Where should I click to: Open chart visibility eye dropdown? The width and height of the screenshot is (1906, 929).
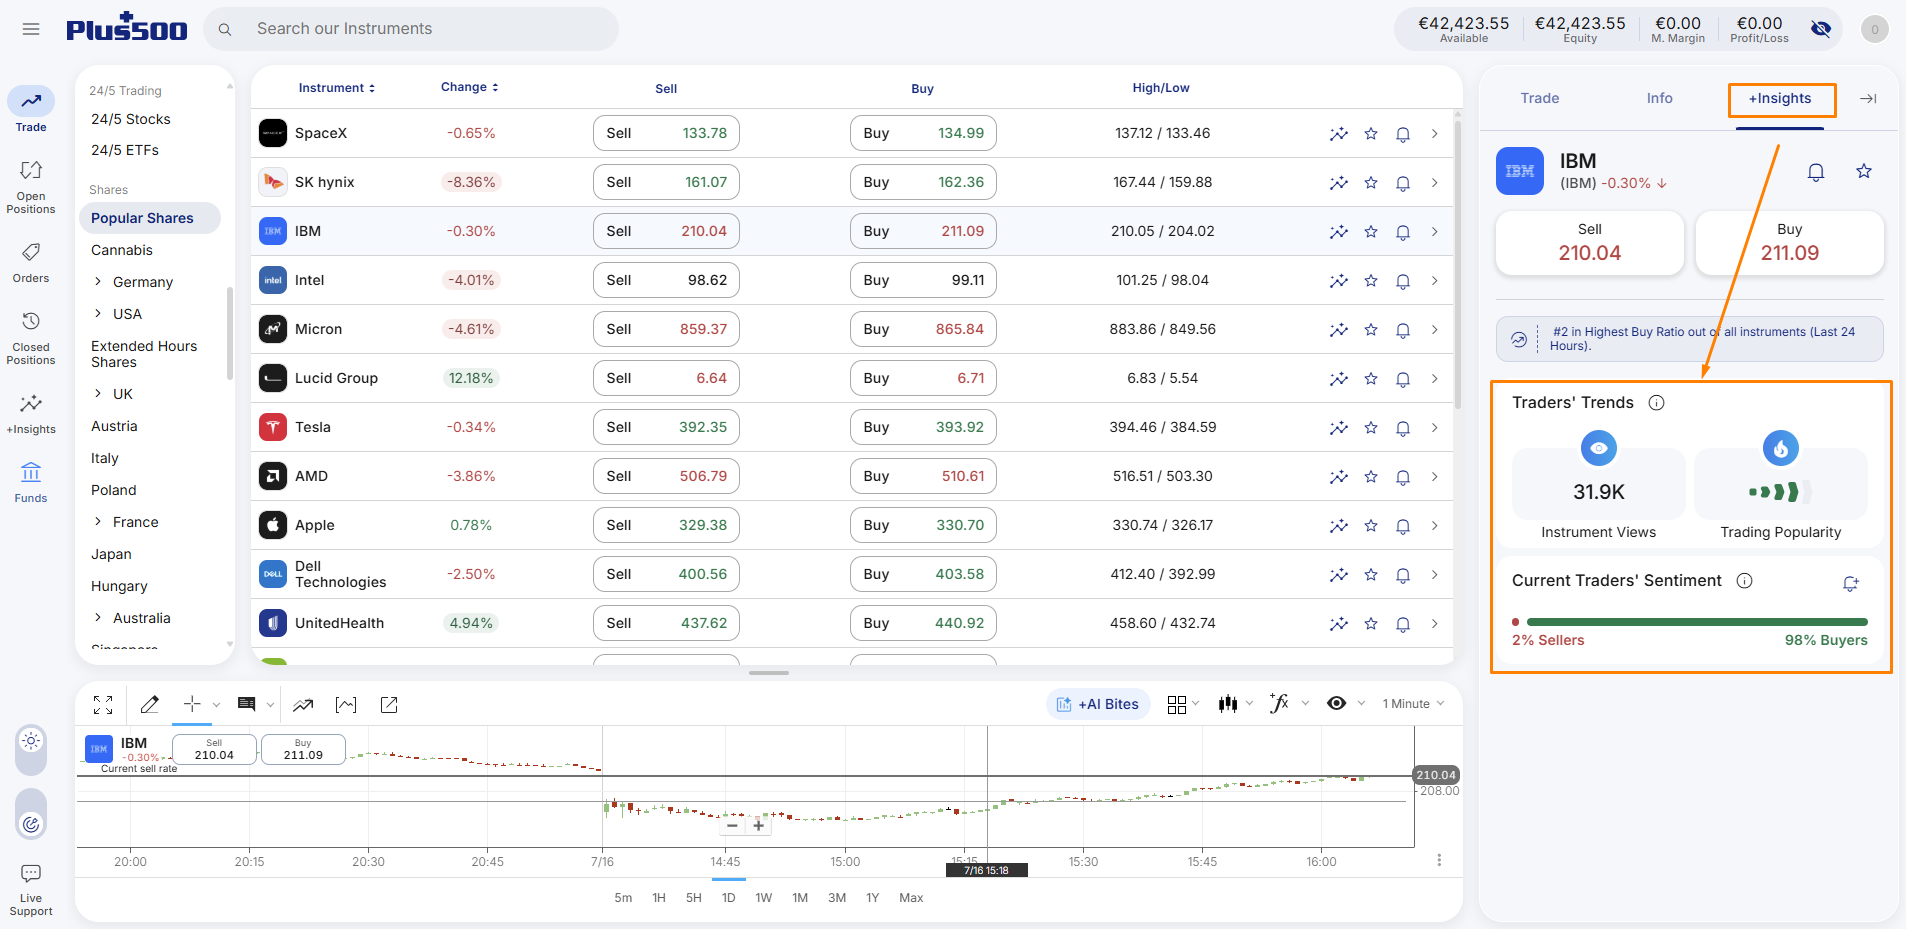[1345, 704]
